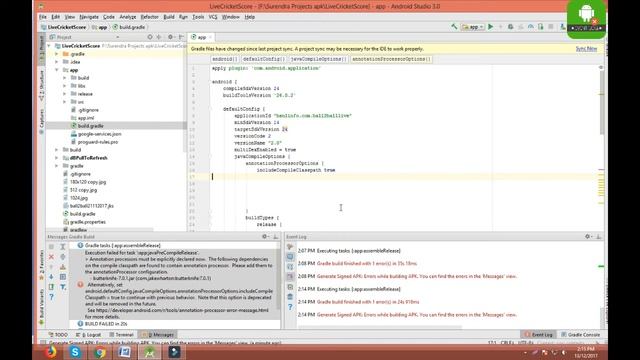The width and height of the screenshot is (640, 360).
Task: Toggle the Messages tool window button
Action: pyautogui.click(x=158, y=335)
